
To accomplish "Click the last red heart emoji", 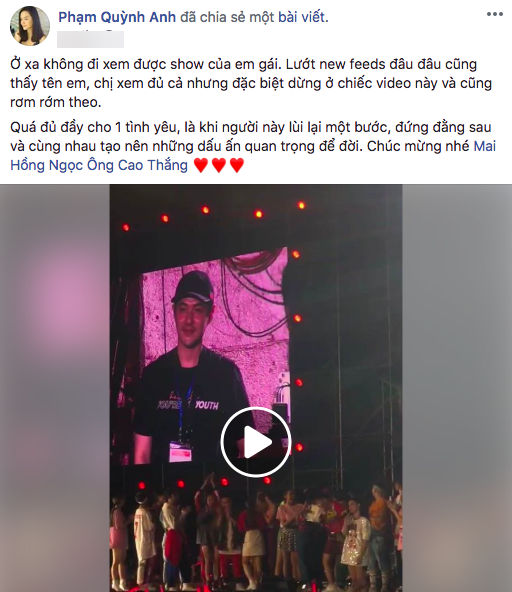I will tap(237, 165).
